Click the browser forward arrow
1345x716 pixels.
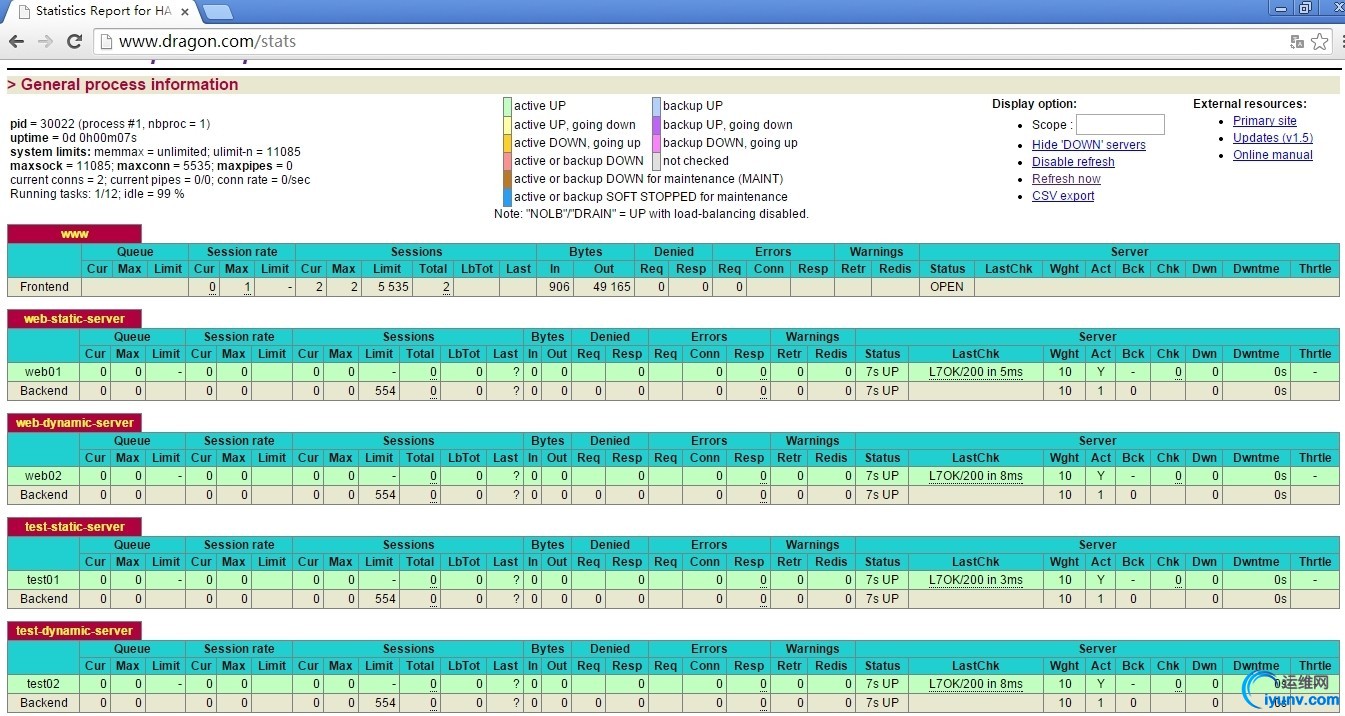[45, 41]
